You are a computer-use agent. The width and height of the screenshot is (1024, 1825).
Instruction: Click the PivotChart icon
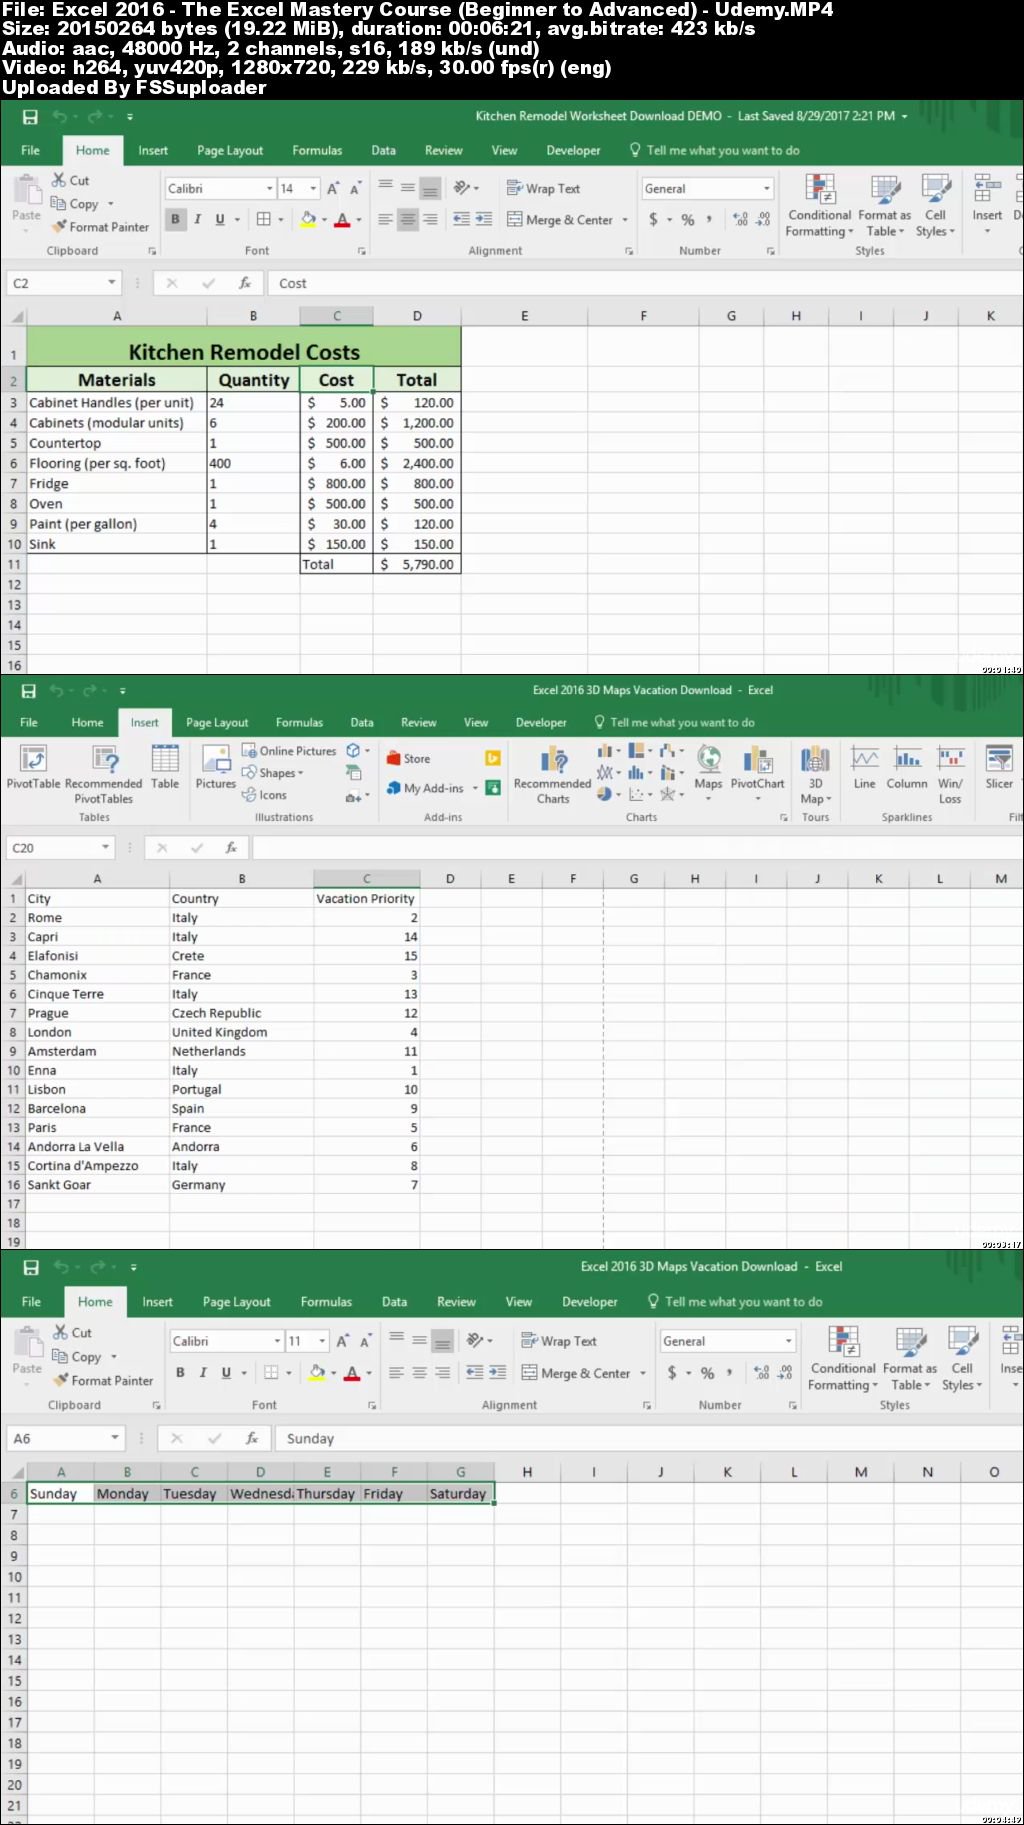[757, 768]
